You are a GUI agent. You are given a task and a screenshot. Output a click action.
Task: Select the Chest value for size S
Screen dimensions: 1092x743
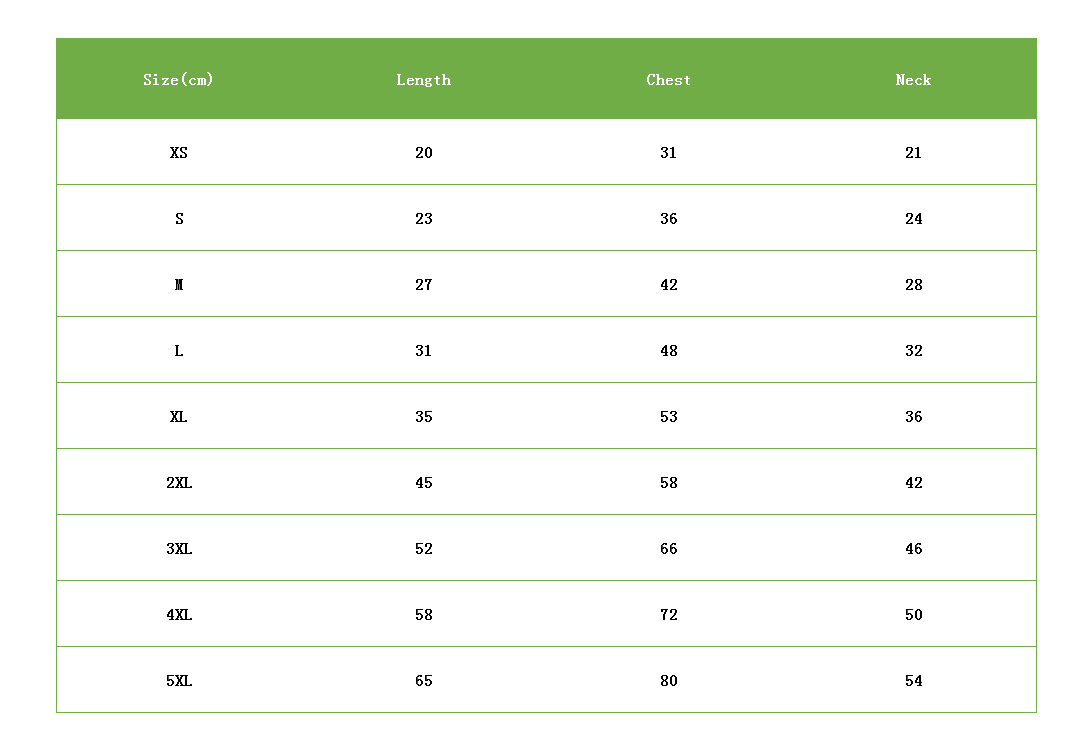click(669, 219)
